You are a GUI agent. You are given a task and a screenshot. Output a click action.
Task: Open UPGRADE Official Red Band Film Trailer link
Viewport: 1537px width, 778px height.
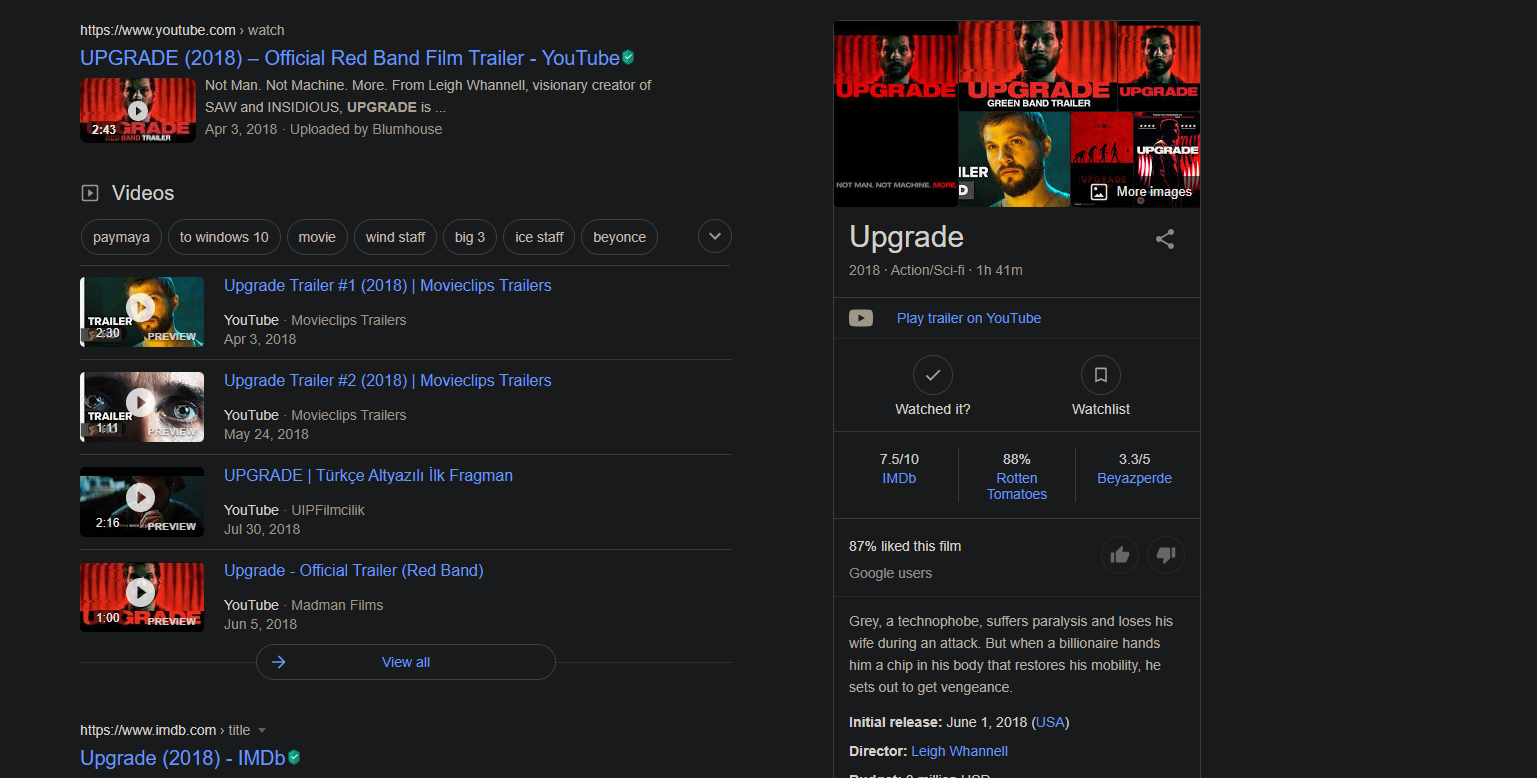[350, 58]
